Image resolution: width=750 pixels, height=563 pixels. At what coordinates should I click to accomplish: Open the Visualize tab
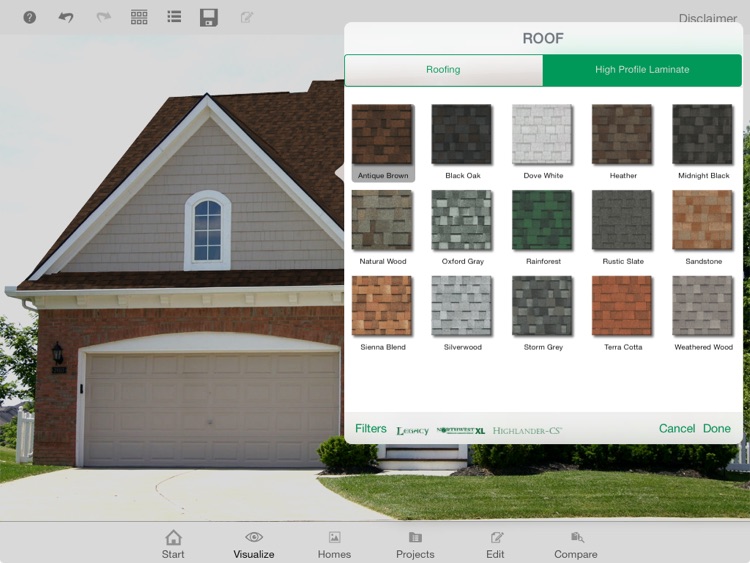[254, 544]
